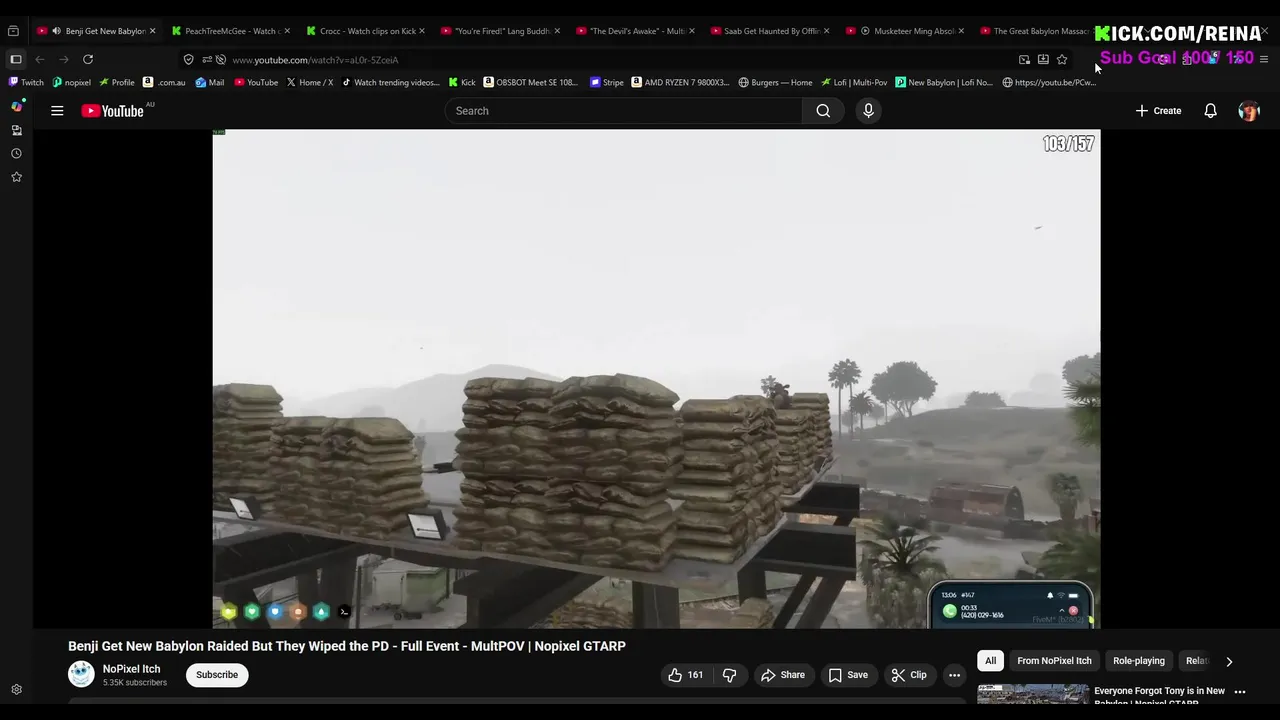Open Stripe bookmark
1280x720 pixels.
(x=607, y=82)
